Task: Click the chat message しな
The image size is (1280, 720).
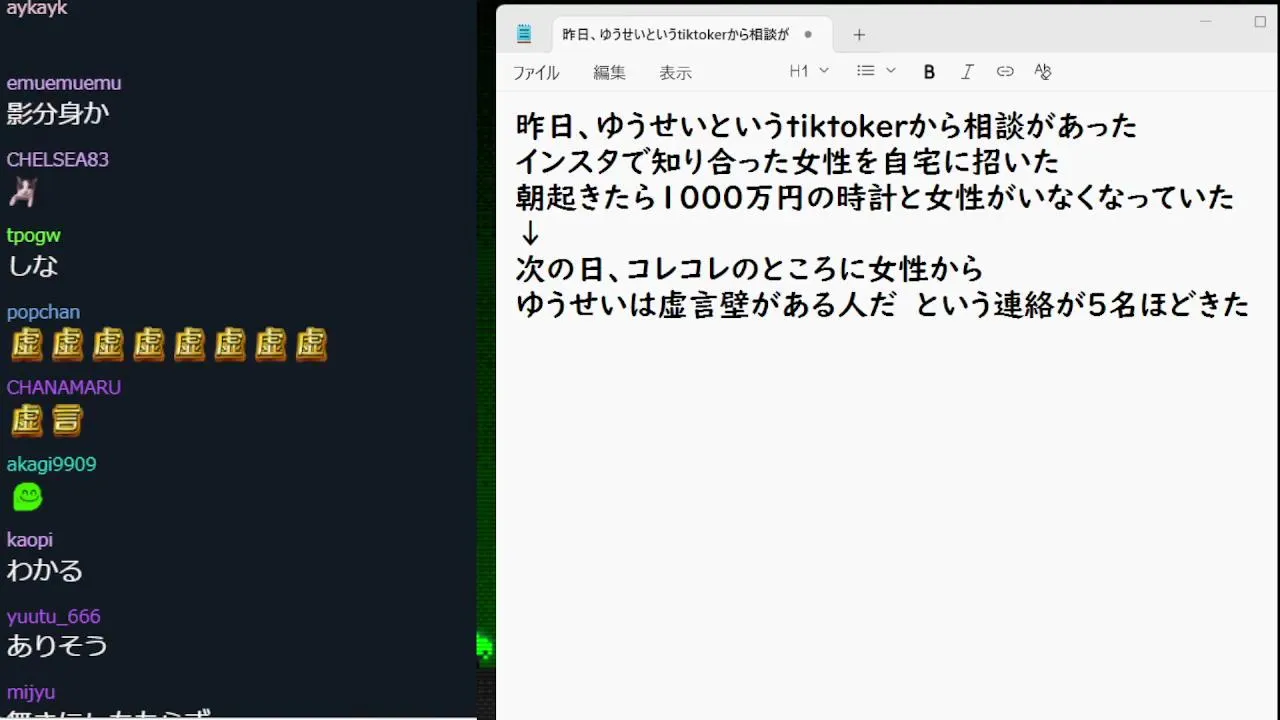Action: click(x=32, y=266)
